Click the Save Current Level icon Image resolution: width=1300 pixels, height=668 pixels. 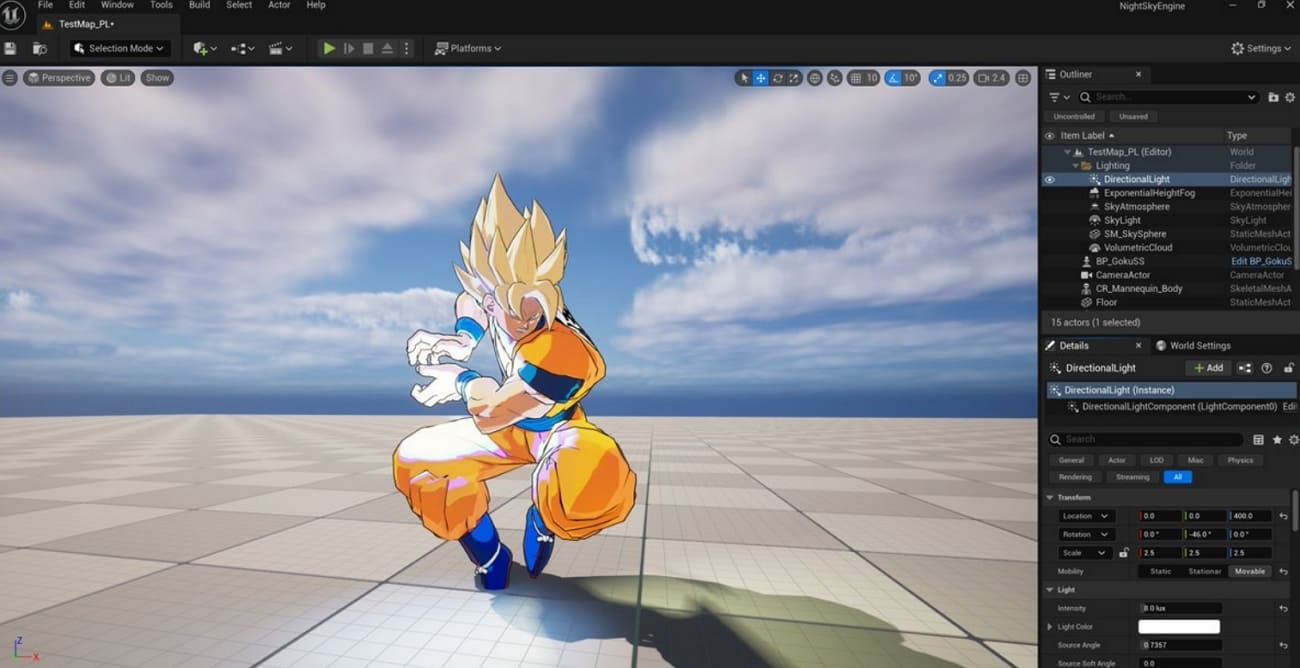[10, 48]
